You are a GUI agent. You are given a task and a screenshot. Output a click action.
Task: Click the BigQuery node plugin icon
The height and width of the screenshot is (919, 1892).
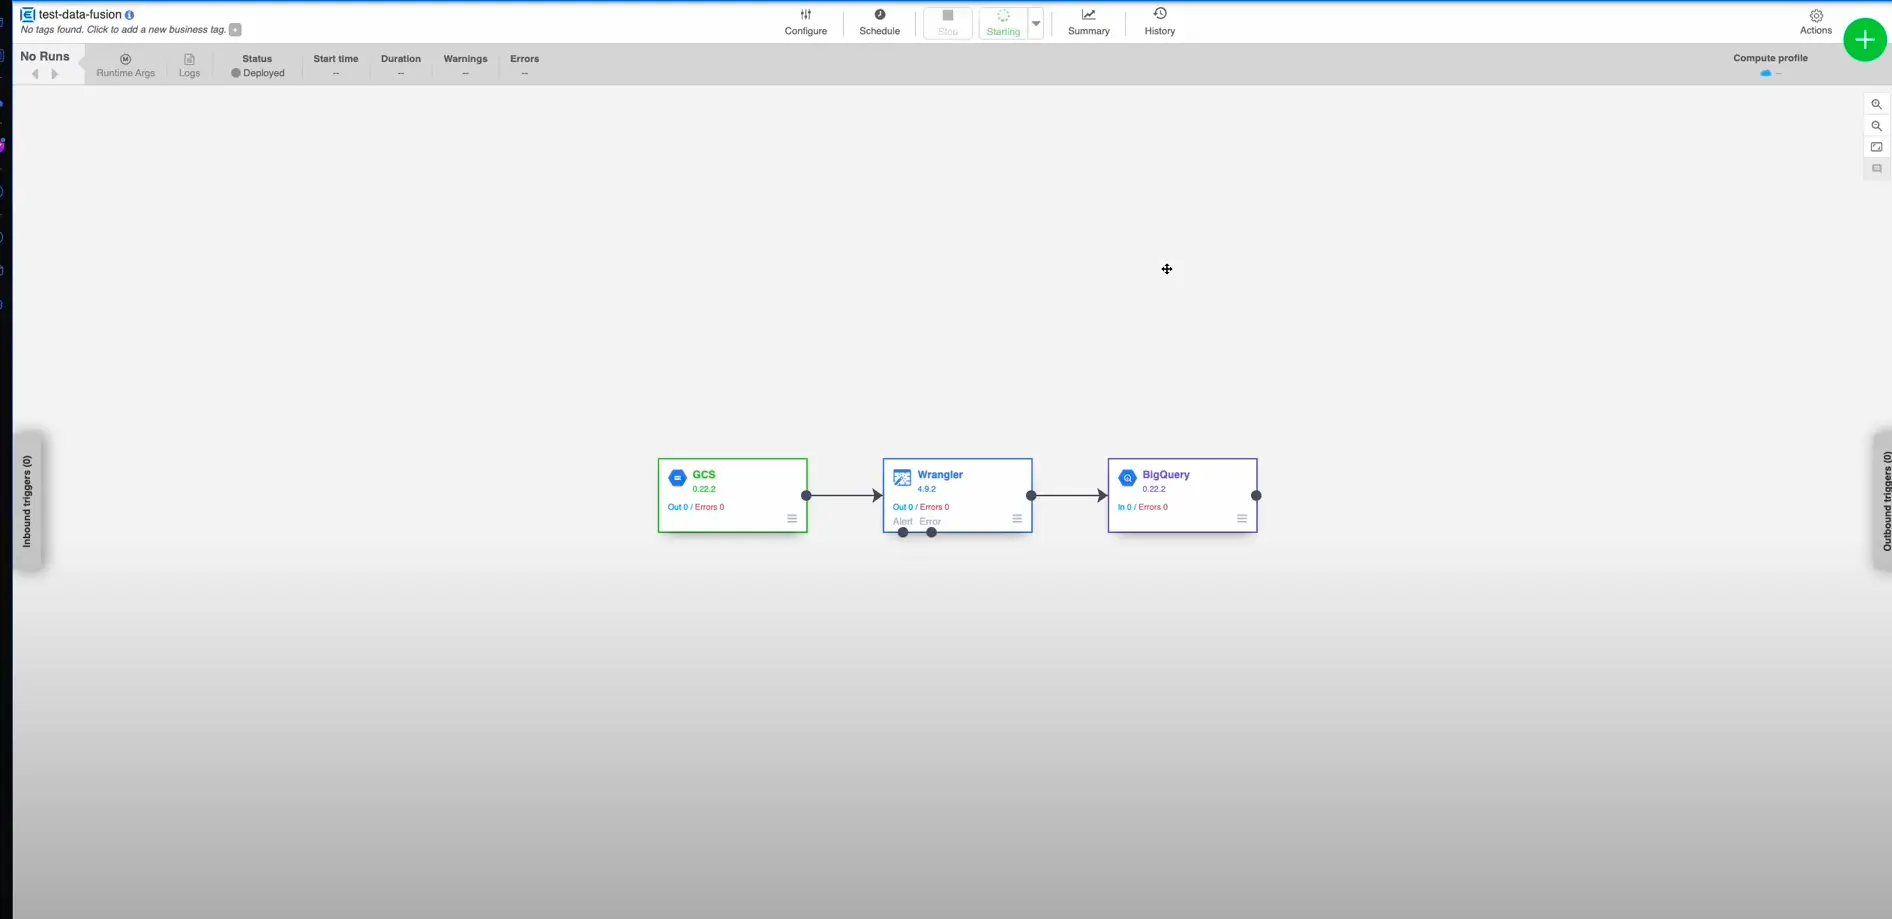1127,478
